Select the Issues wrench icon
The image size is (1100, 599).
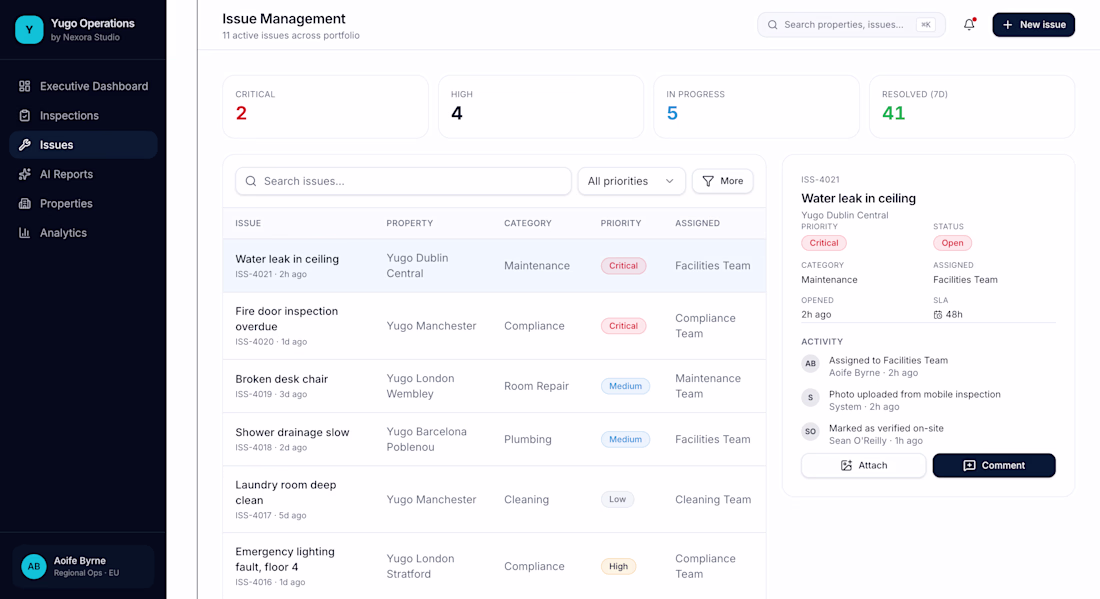[25, 145]
